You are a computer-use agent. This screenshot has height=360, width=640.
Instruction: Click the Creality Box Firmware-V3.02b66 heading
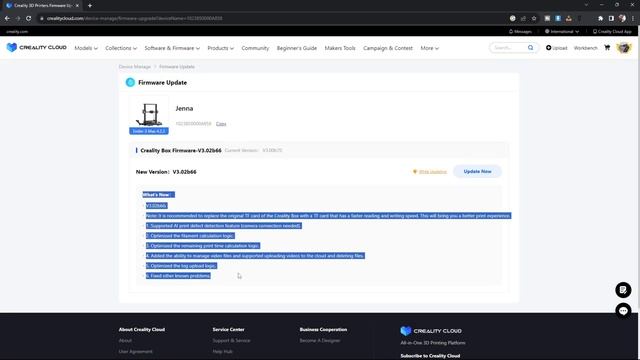click(x=181, y=151)
